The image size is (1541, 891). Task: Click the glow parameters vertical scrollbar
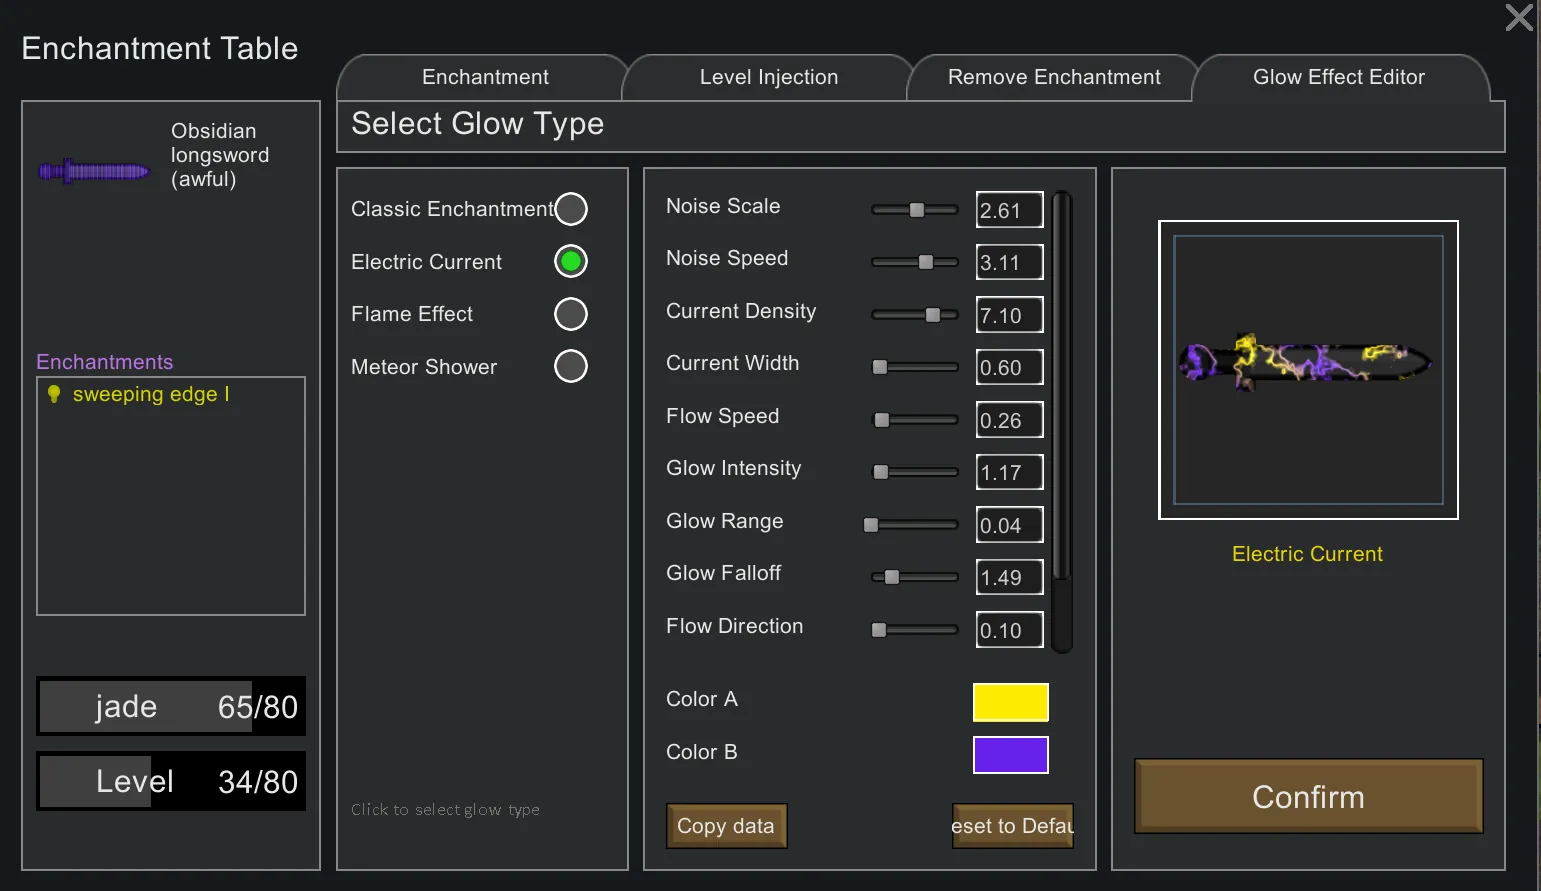pos(1062,420)
